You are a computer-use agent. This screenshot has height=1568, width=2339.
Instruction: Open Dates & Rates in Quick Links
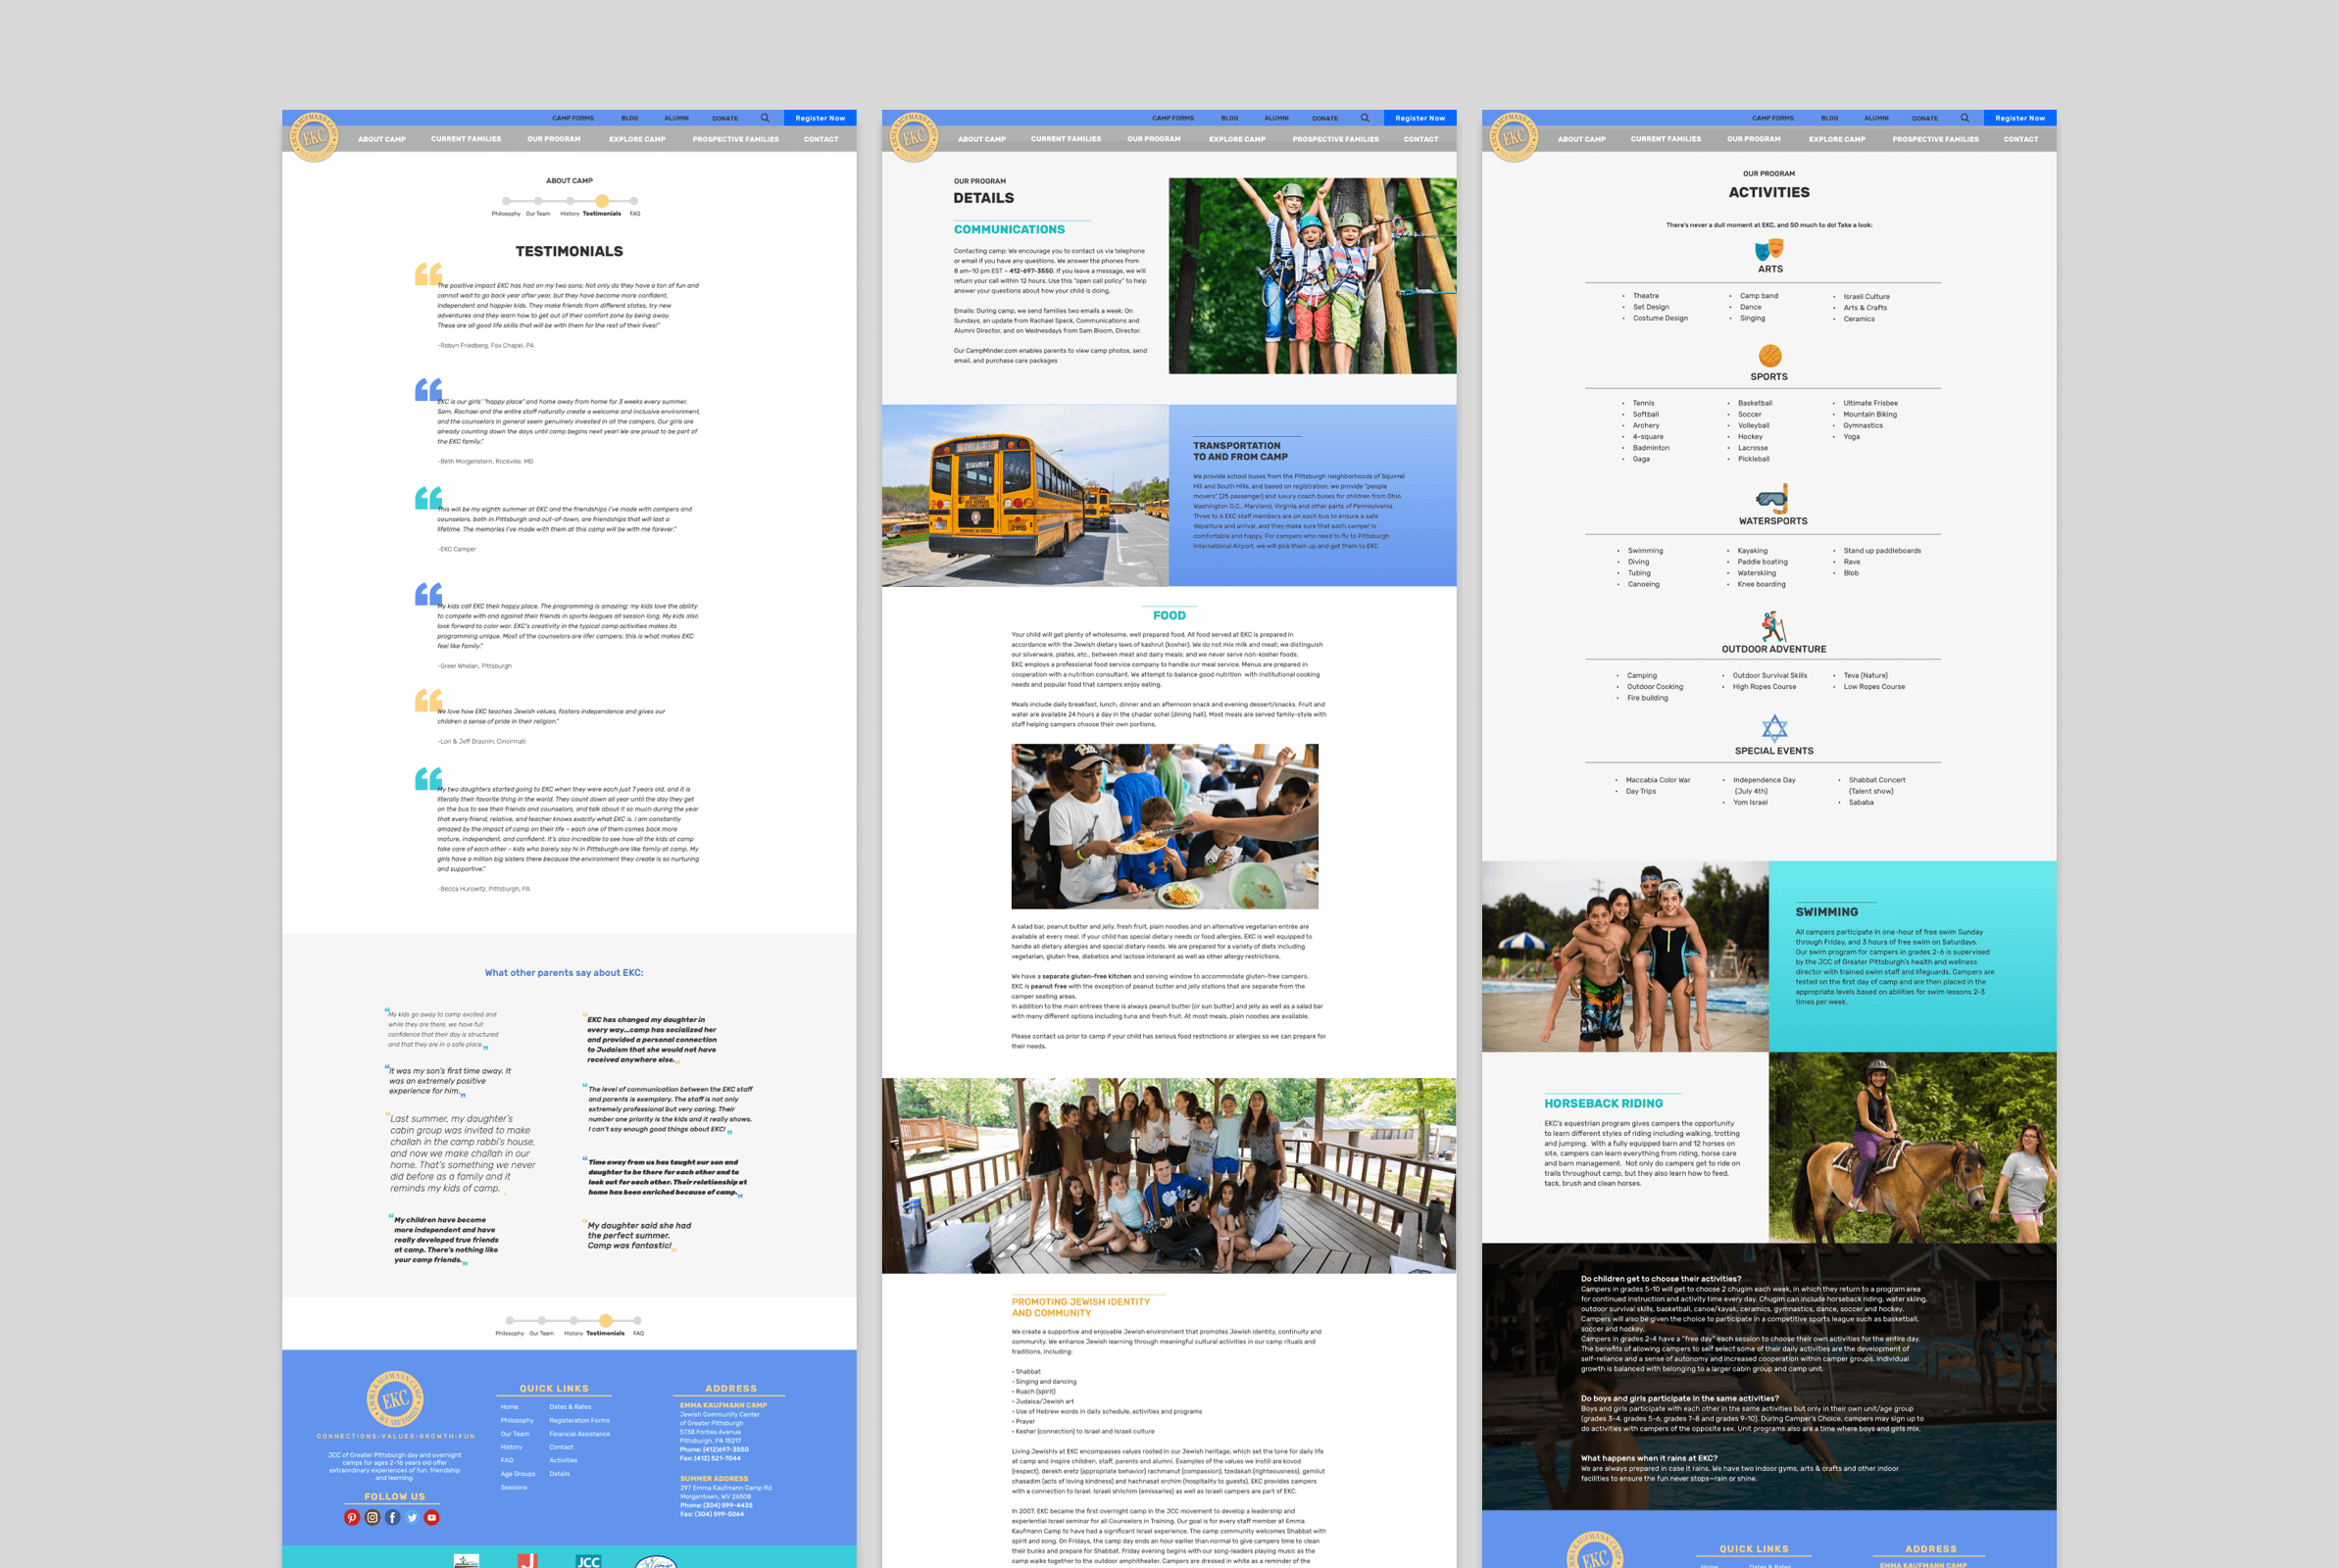[x=570, y=1407]
